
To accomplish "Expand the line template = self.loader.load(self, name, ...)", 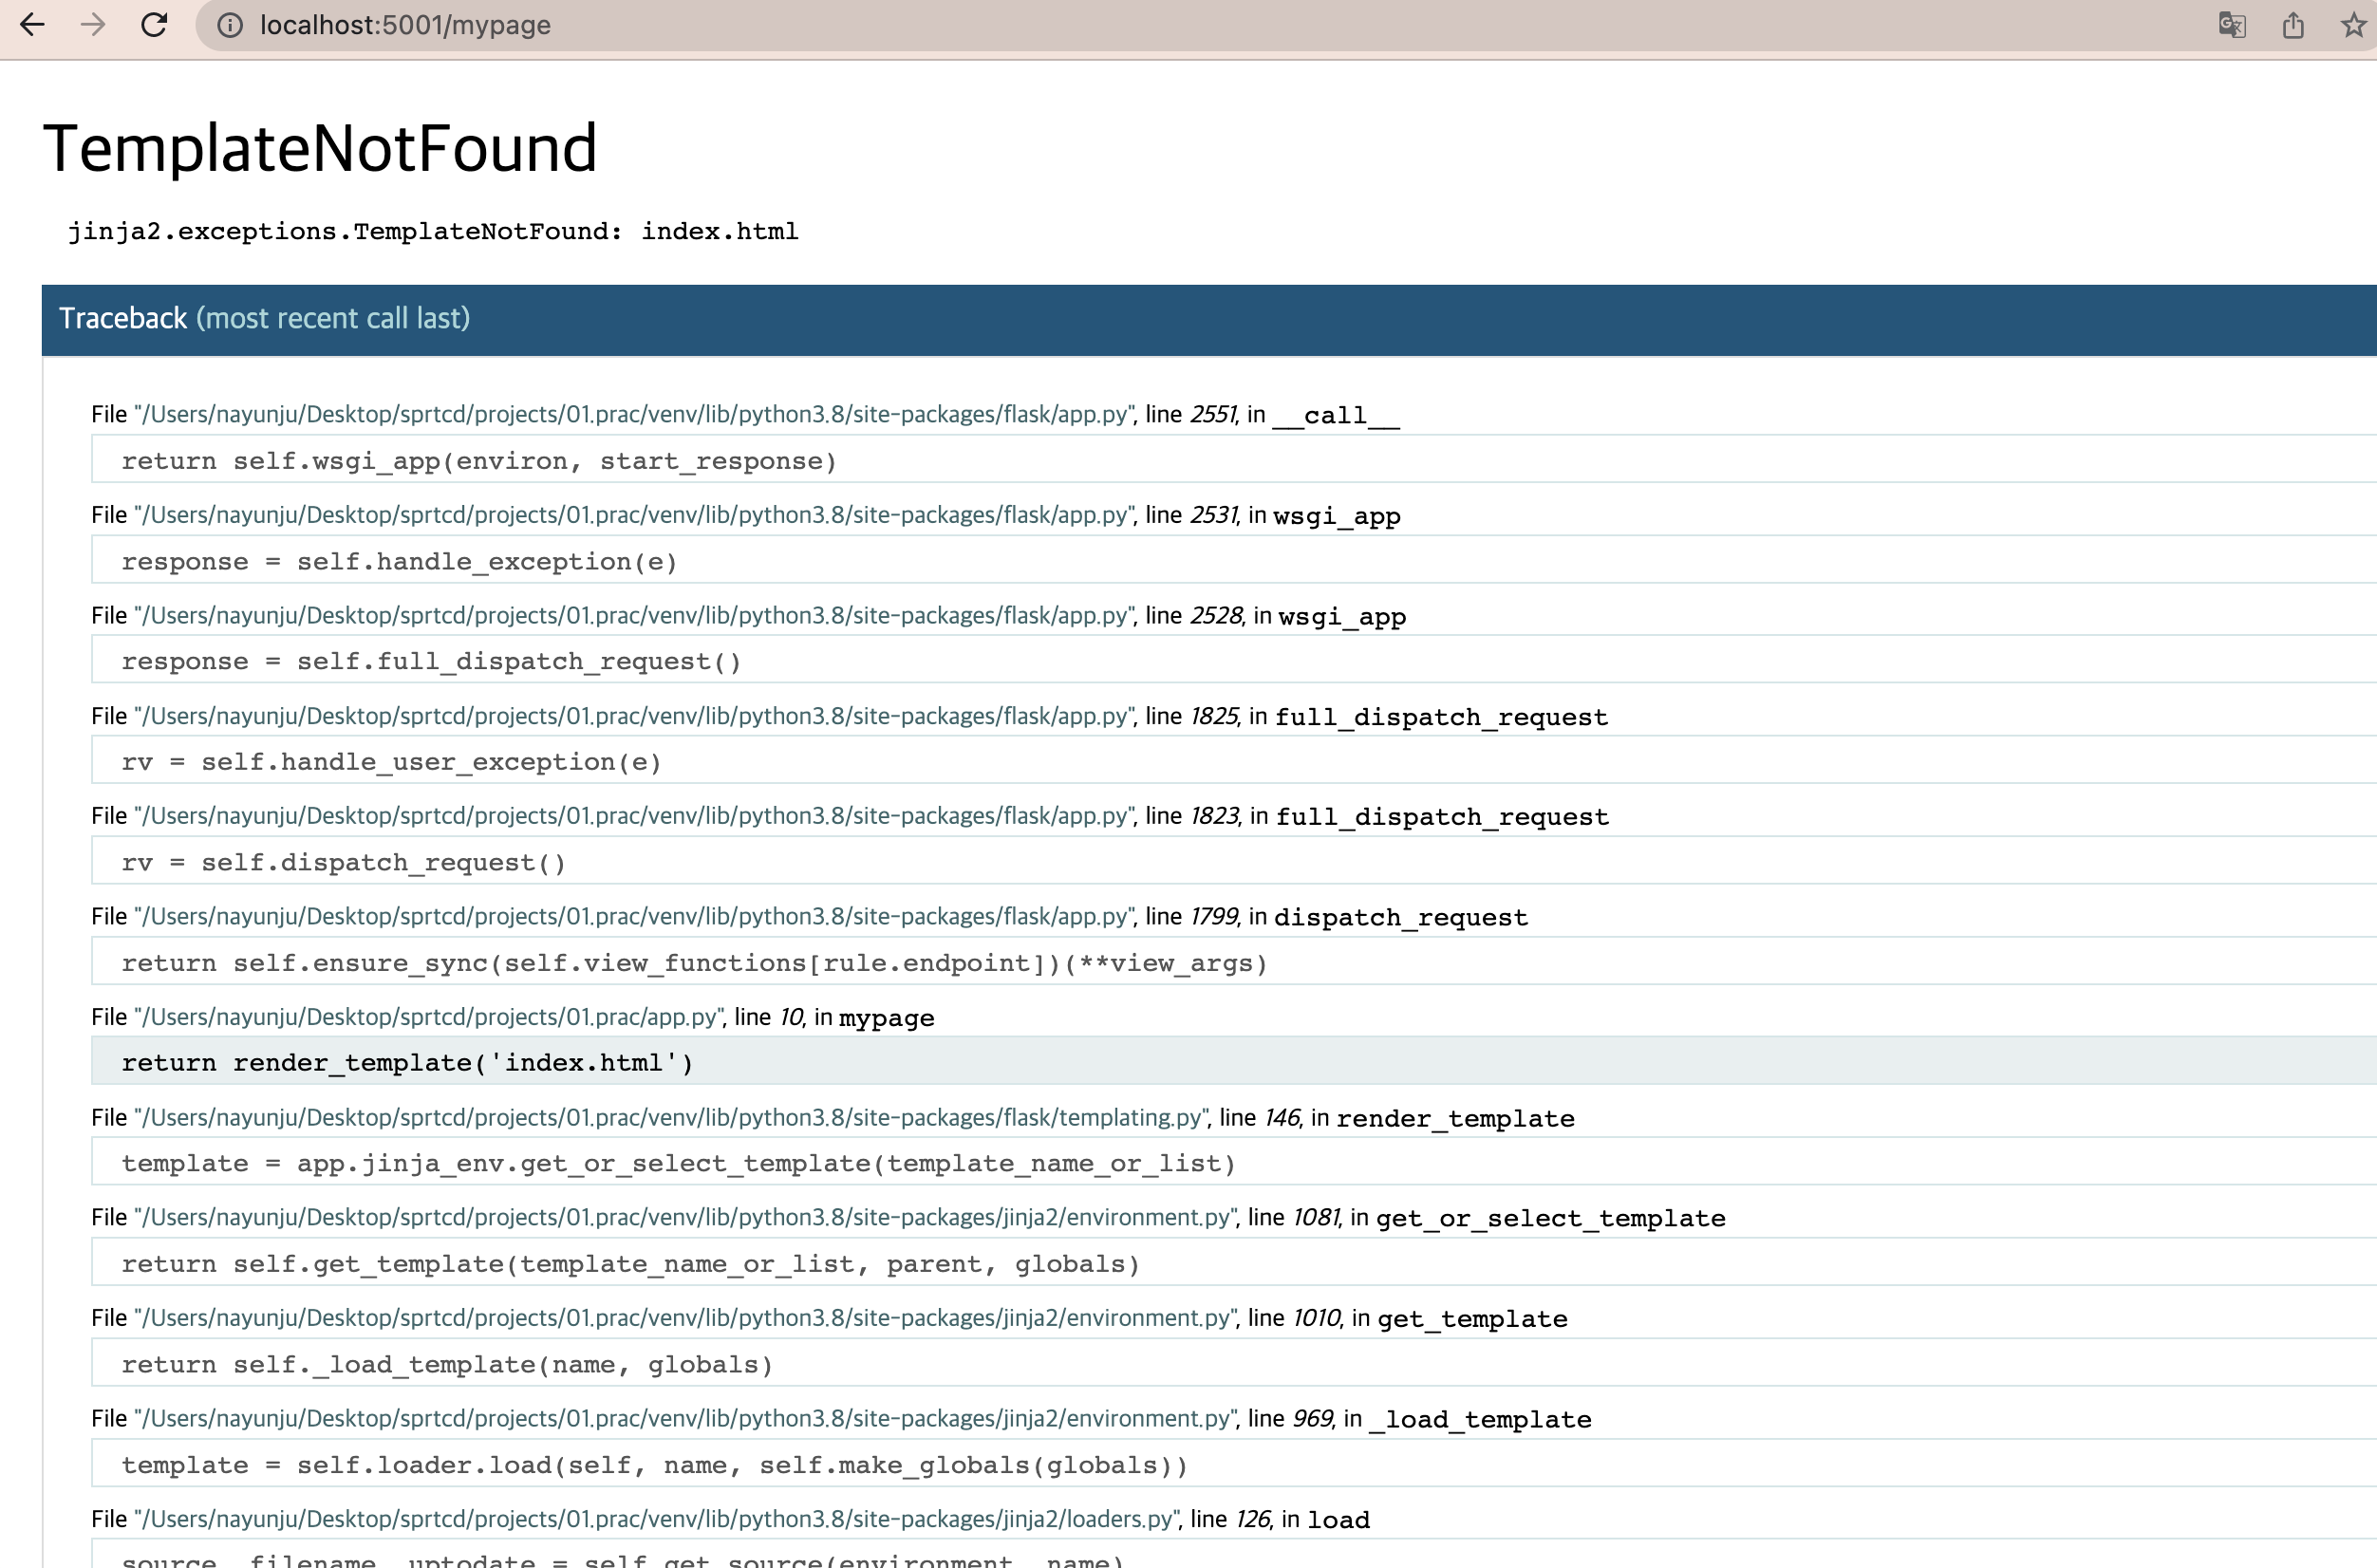I will tap(1234, 1464).
